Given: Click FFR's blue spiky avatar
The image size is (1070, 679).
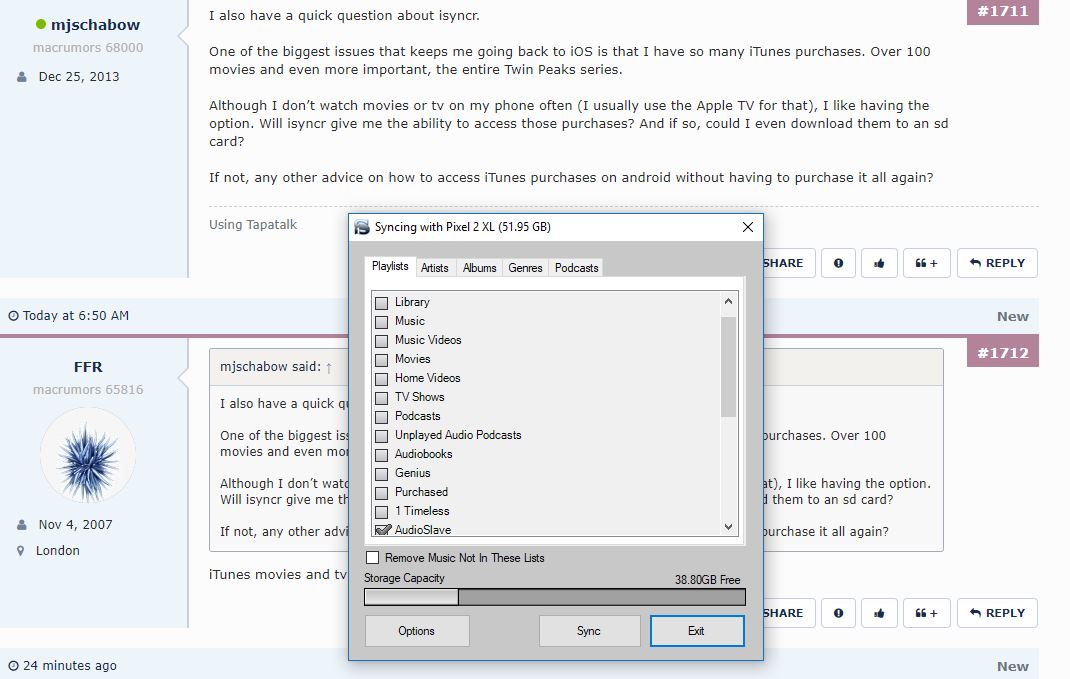Looking at the screenshot, I should 88,455.
